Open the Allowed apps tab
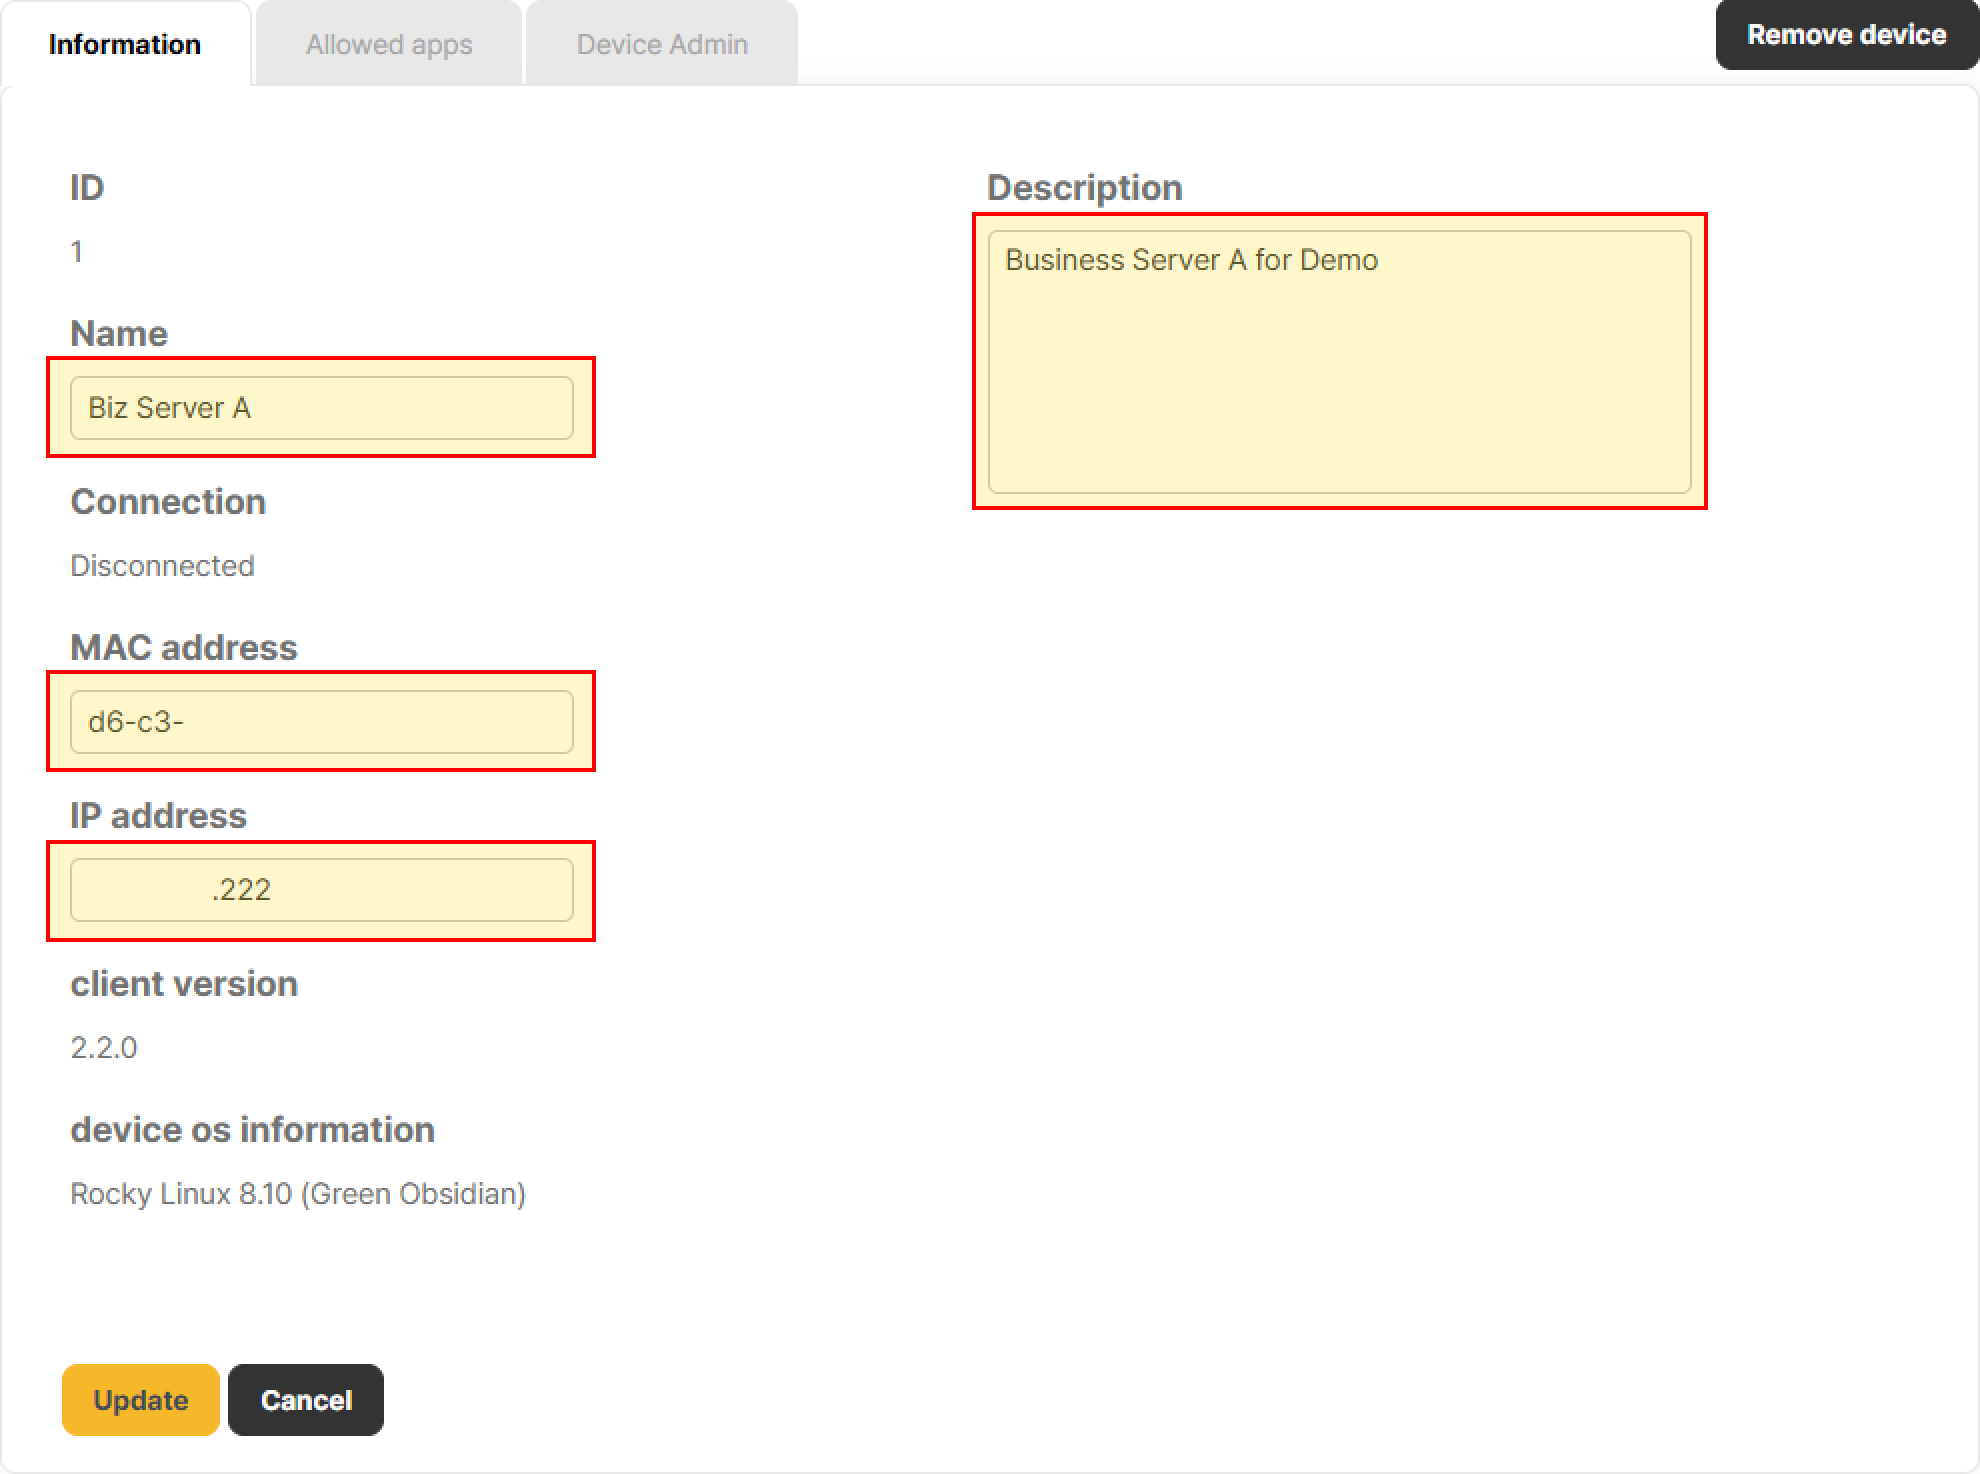The height and width of the screenshot is (1474, 1980). [x=389, y=44]
